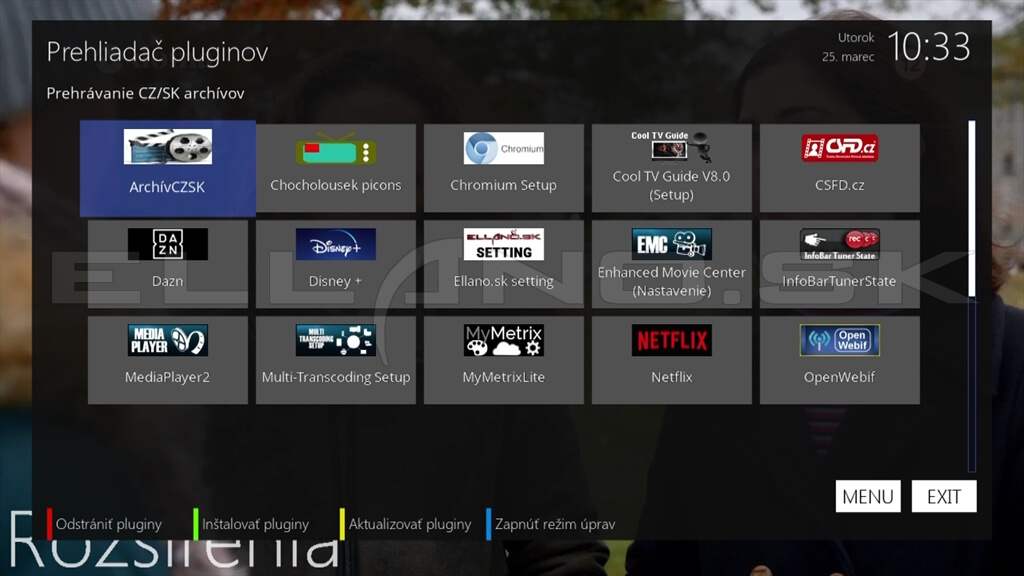Click the CSFD.cz label

point(840,185)
